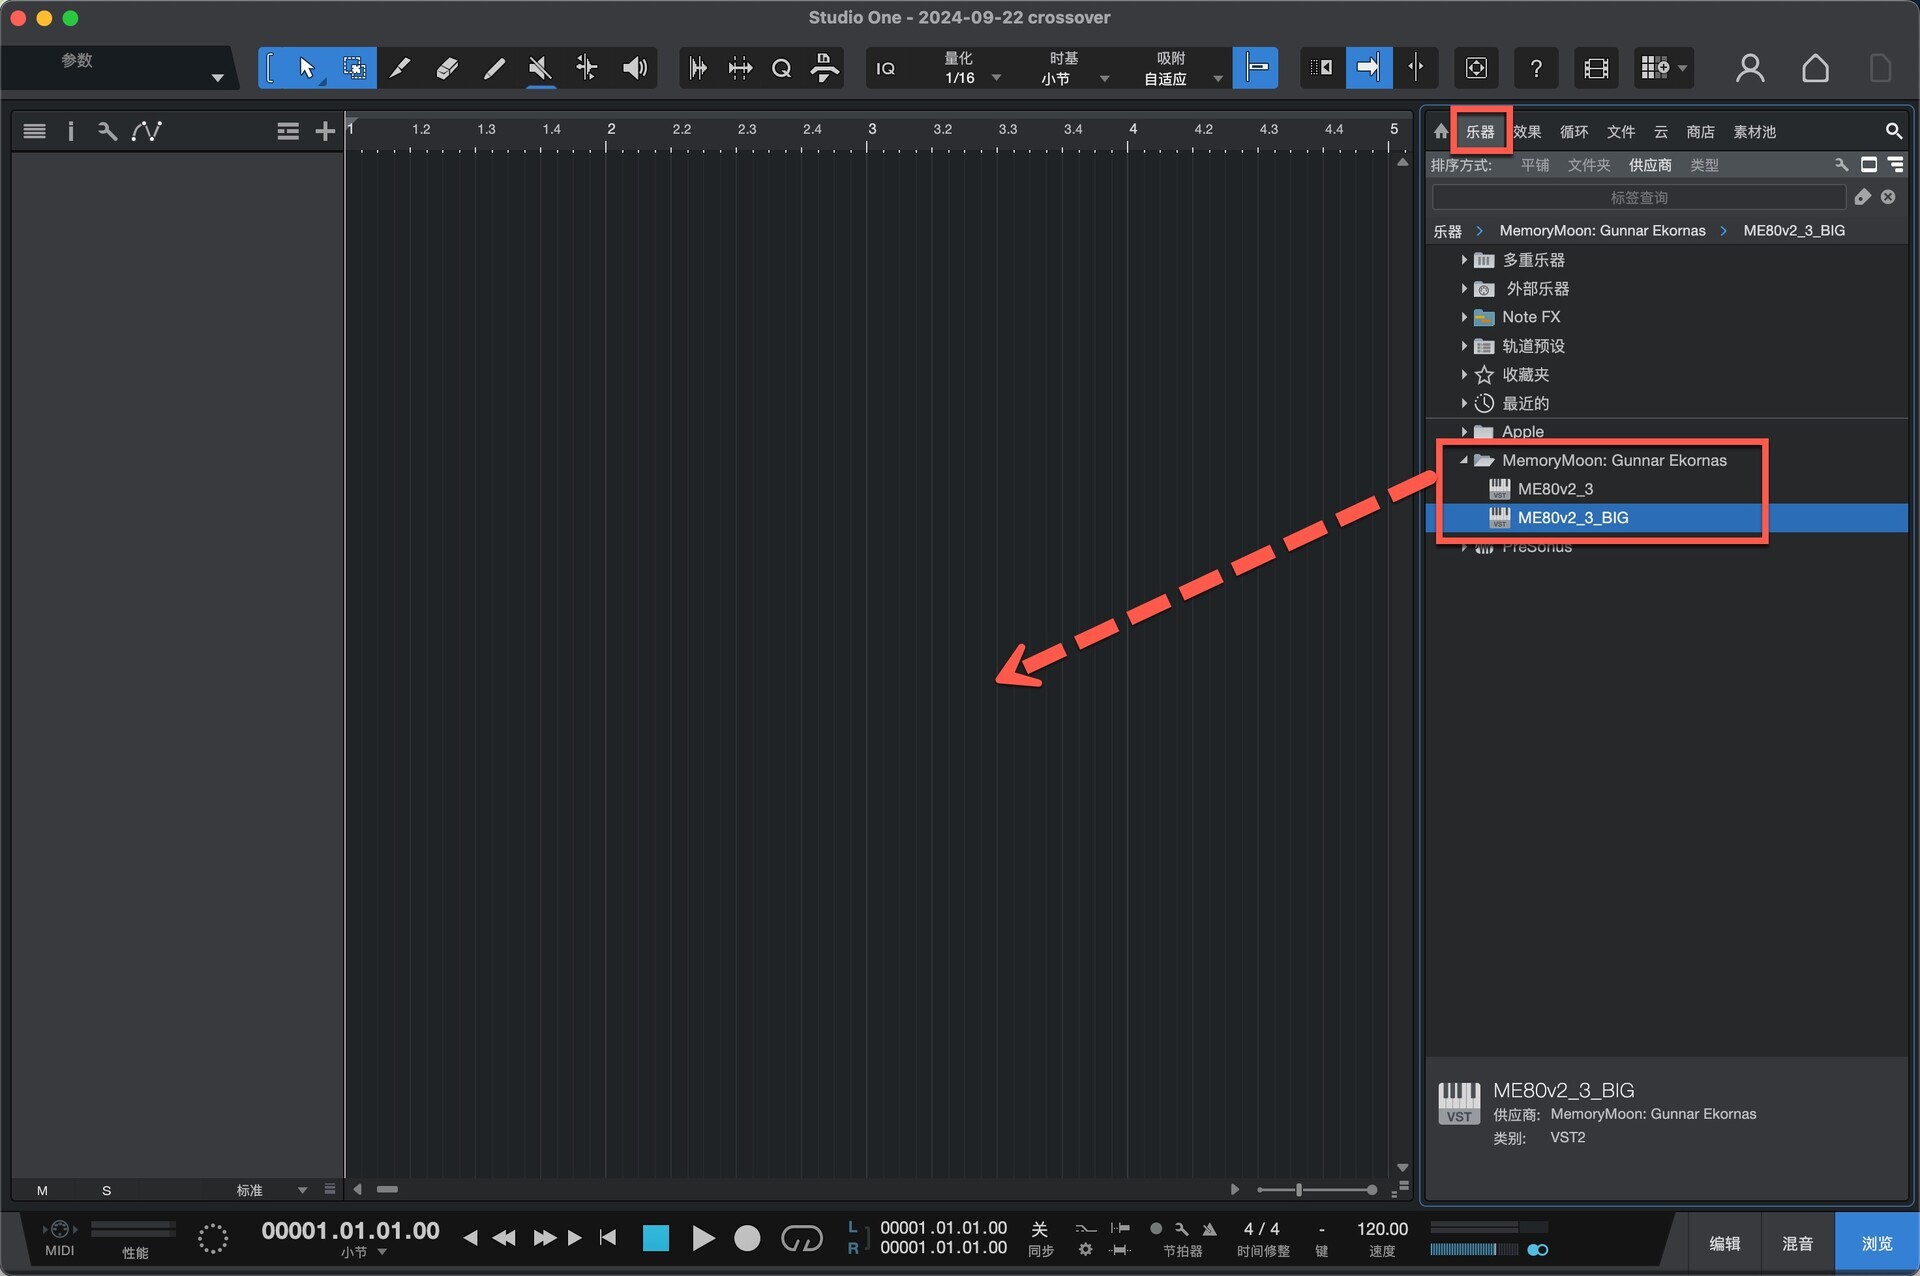This screenshot has height=1276, width=1920.
Task: Switch to the 效果 (Effects) browser tab
Action: tap(1526, 132)
